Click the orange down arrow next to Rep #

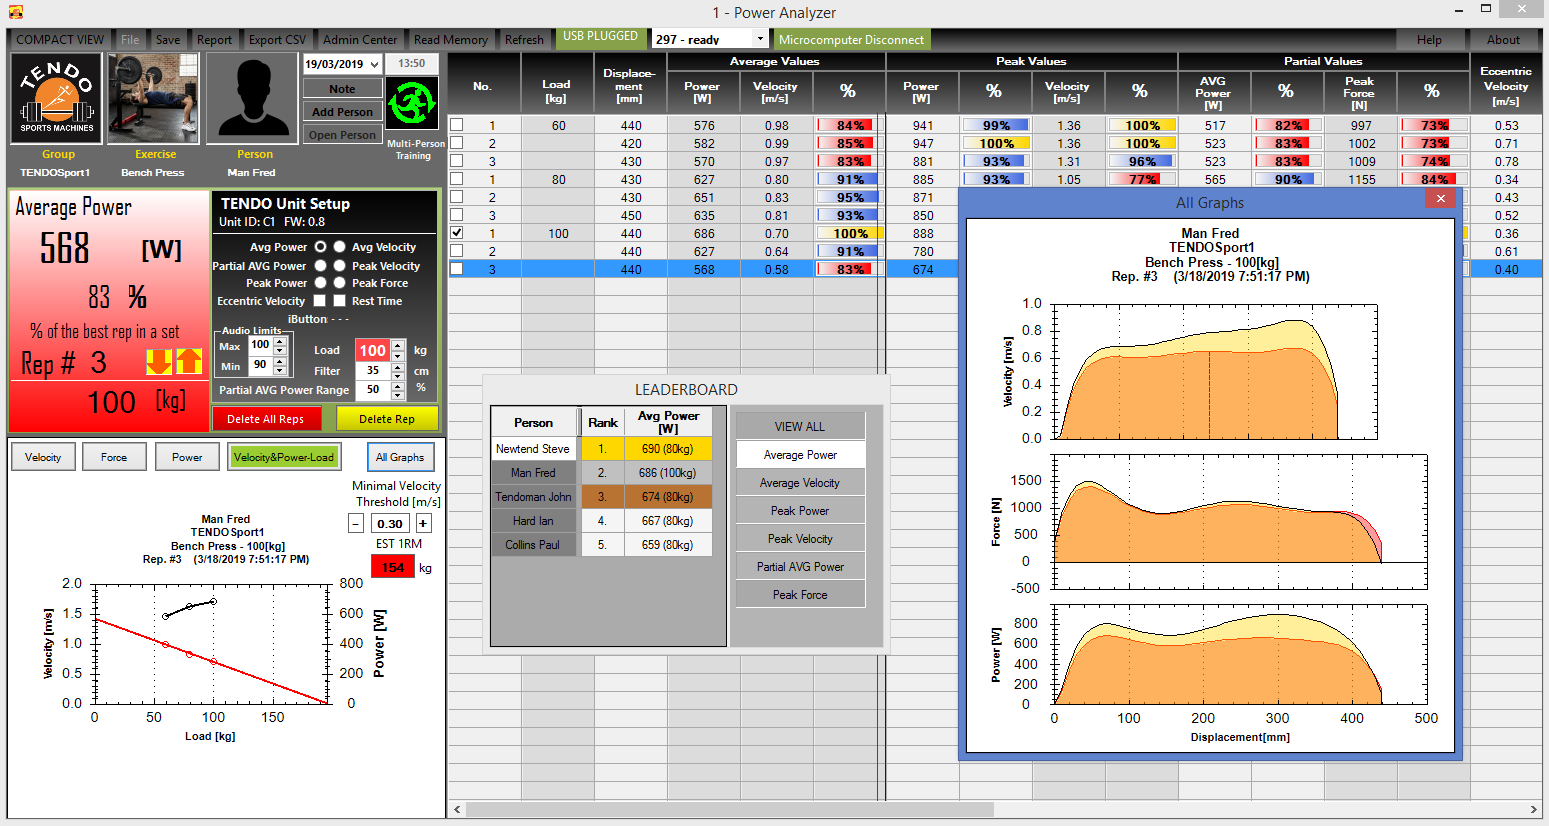pyautogui.click(x=159, y=361)
